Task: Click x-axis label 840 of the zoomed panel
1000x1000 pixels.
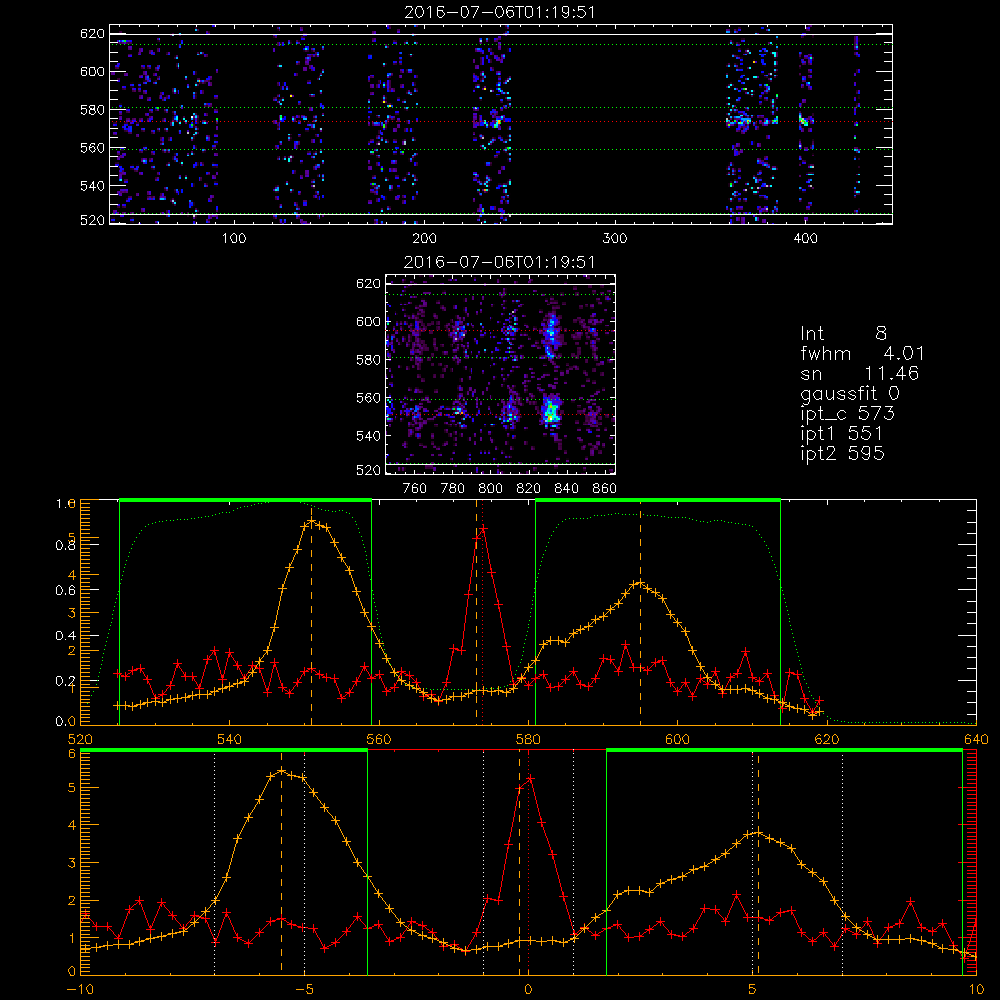Action: pos(566,489)
